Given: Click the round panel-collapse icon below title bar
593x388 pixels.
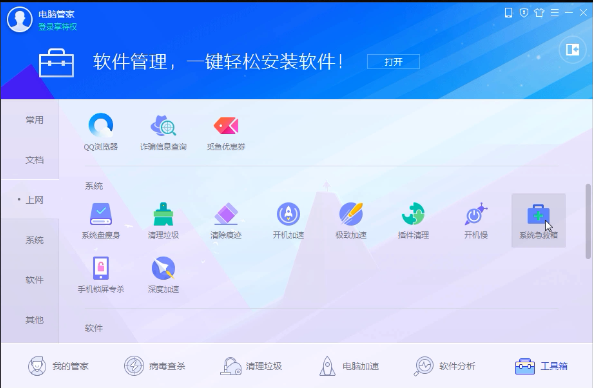Looking at the screenshot, I should click(573, 50).
